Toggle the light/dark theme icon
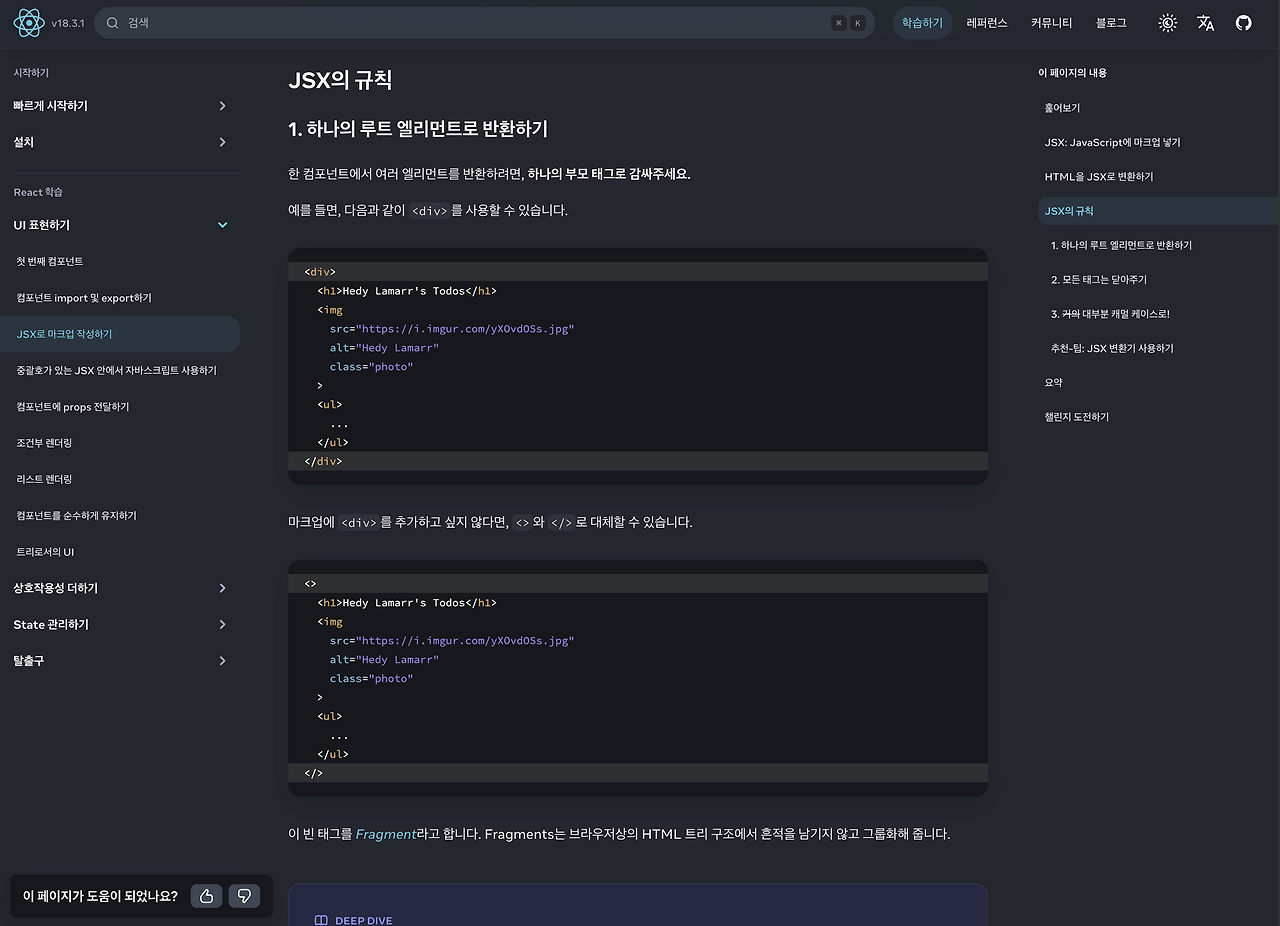This screenshot has width=1280, height=926. click(1167, 23)
